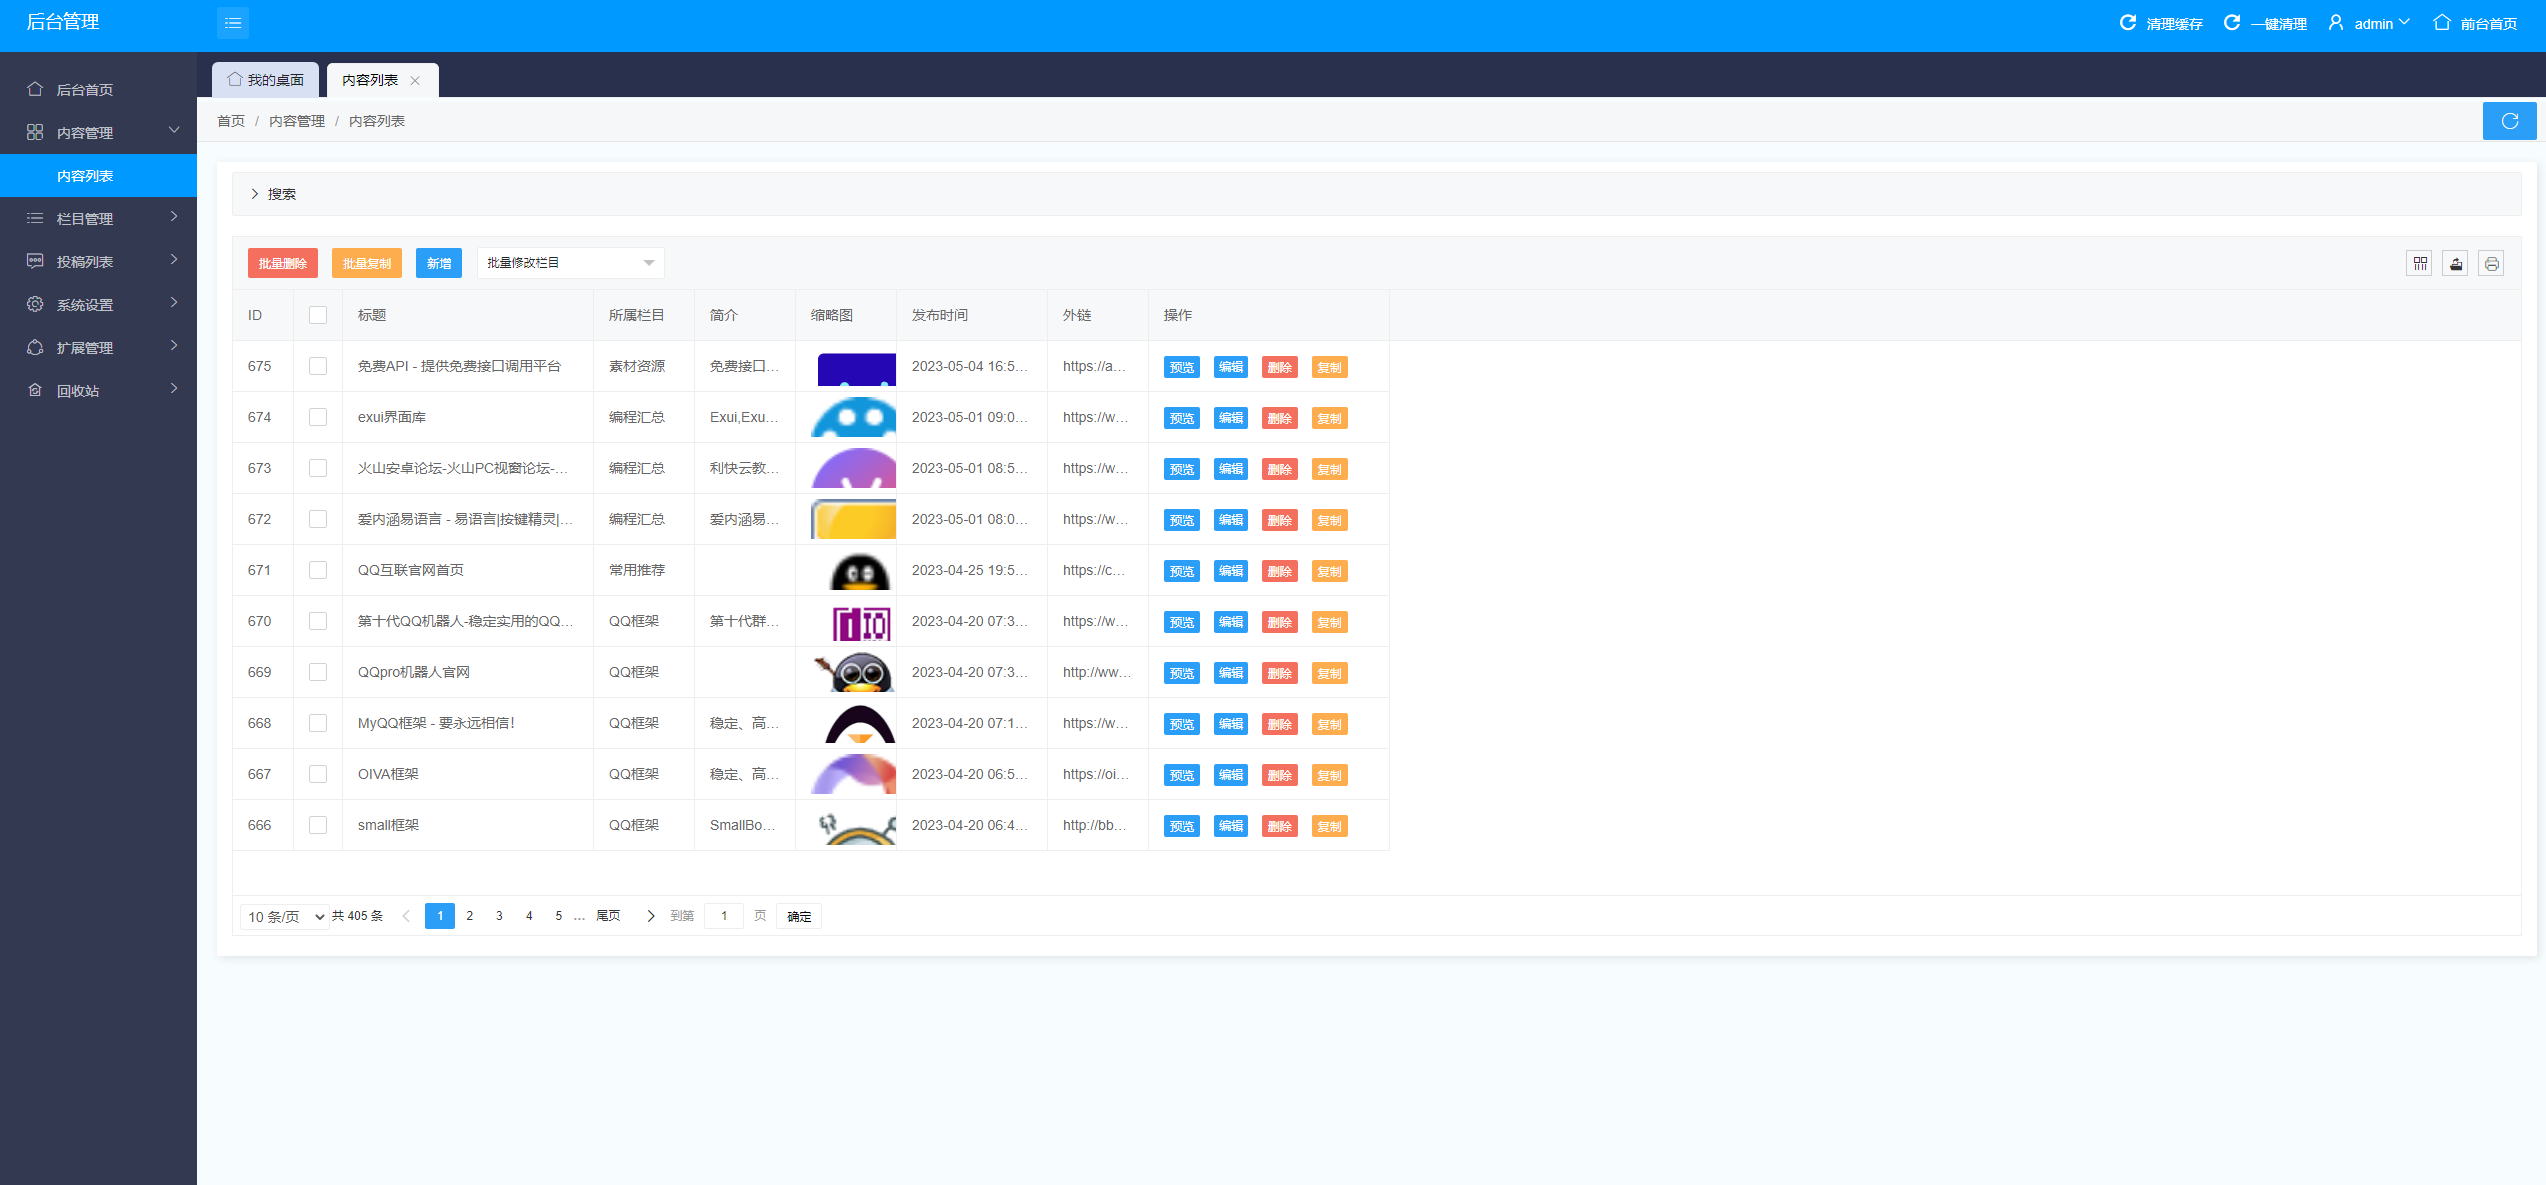This screenshot has height=1185, width=2546.
Task: Click the QQ penguin thumbnail in row 671
Action: pos(860,571)
